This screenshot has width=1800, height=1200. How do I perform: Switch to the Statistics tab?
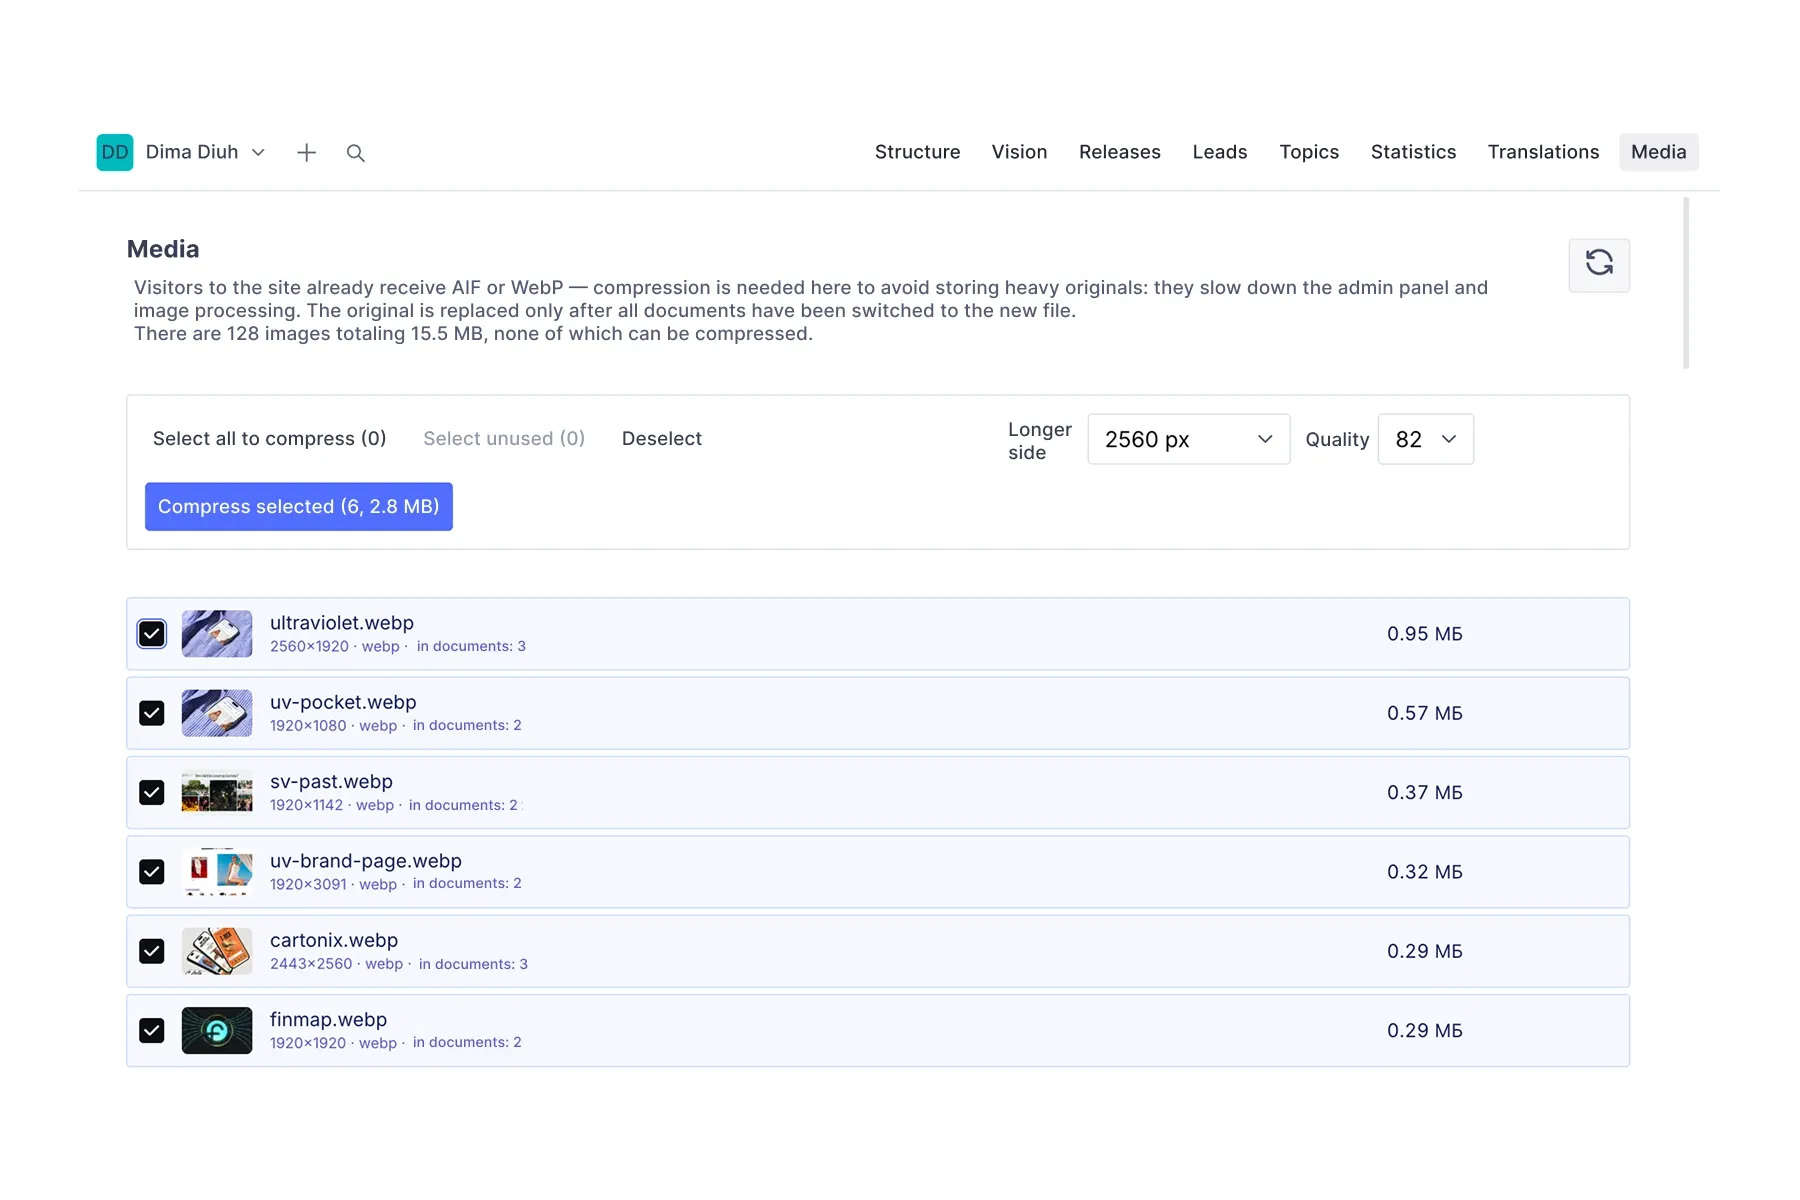[1413, 152]
